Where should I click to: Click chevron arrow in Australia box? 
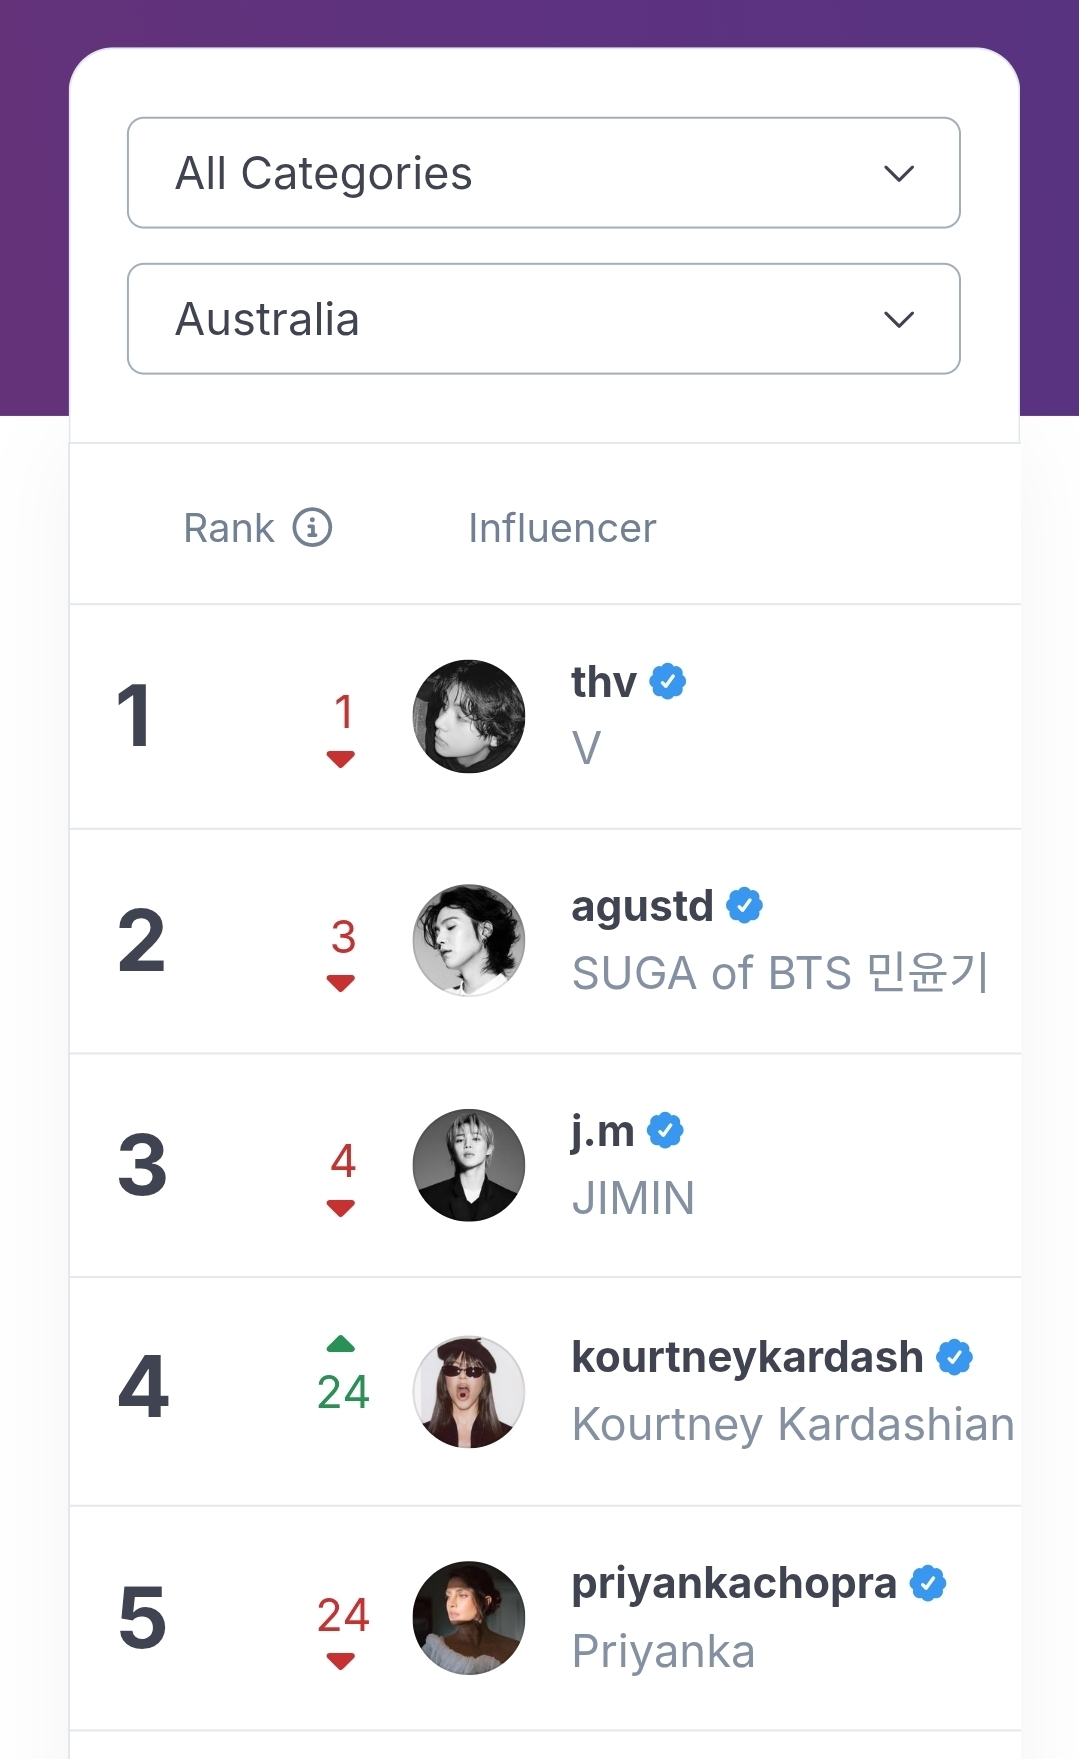coord(899,320)
